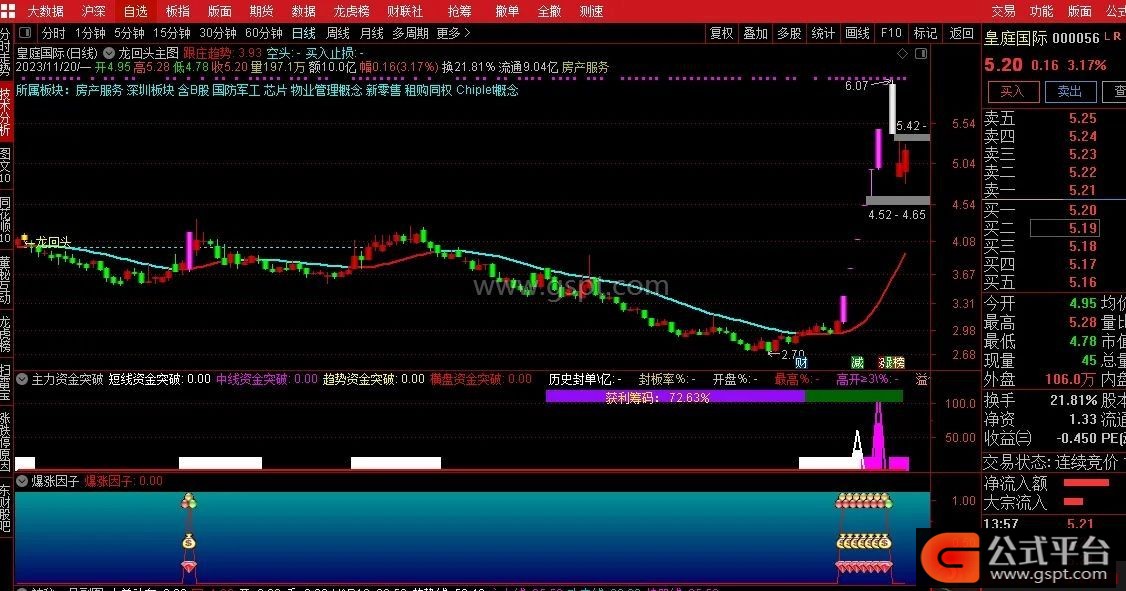Open the 板指 menu

coord(177,11)
